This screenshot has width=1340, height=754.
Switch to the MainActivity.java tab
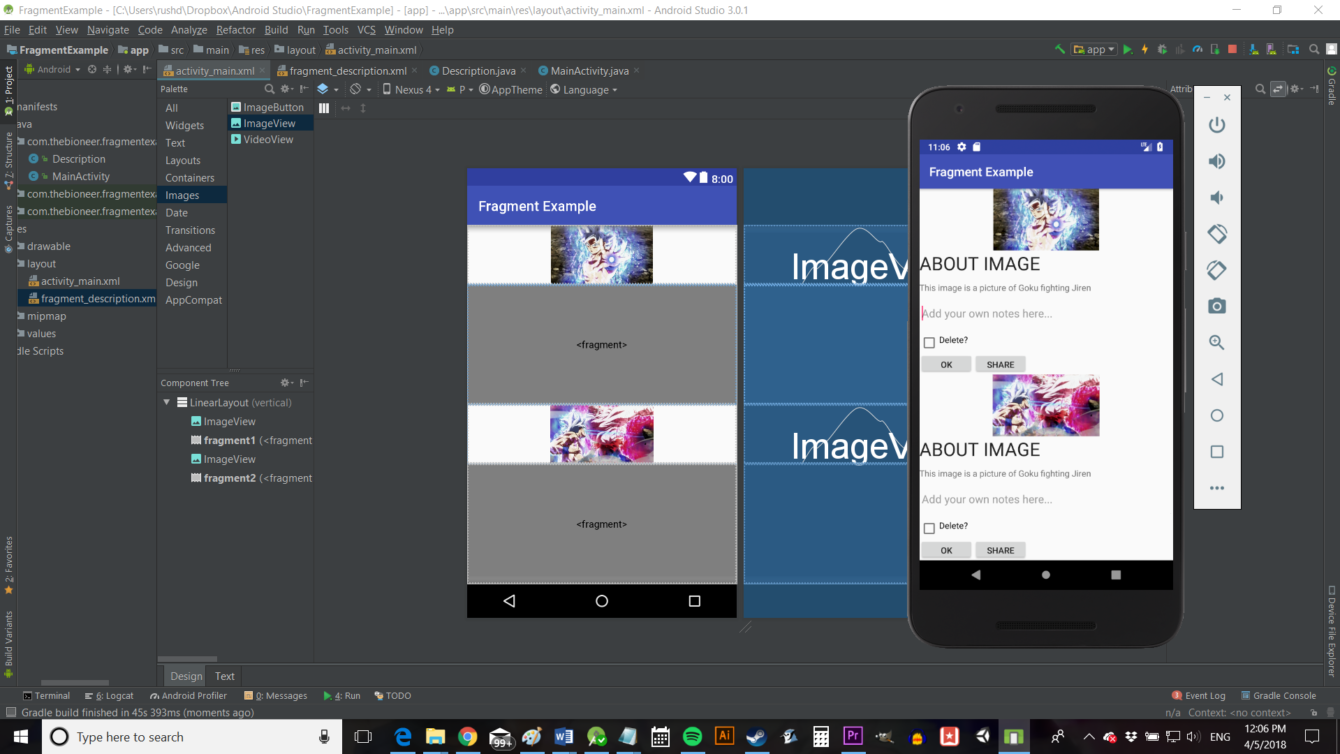pos(588,70)
